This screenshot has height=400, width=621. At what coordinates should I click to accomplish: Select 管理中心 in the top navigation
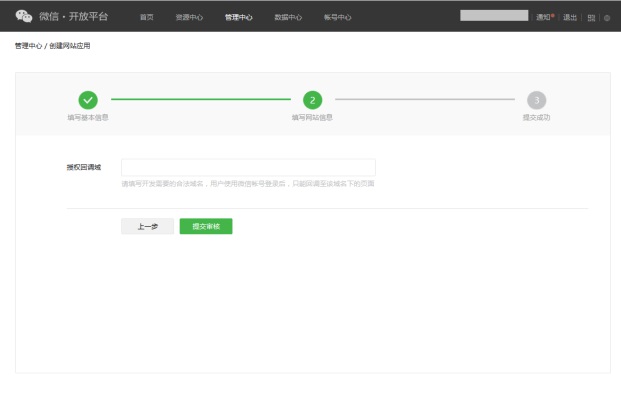(x=238, y=17)
